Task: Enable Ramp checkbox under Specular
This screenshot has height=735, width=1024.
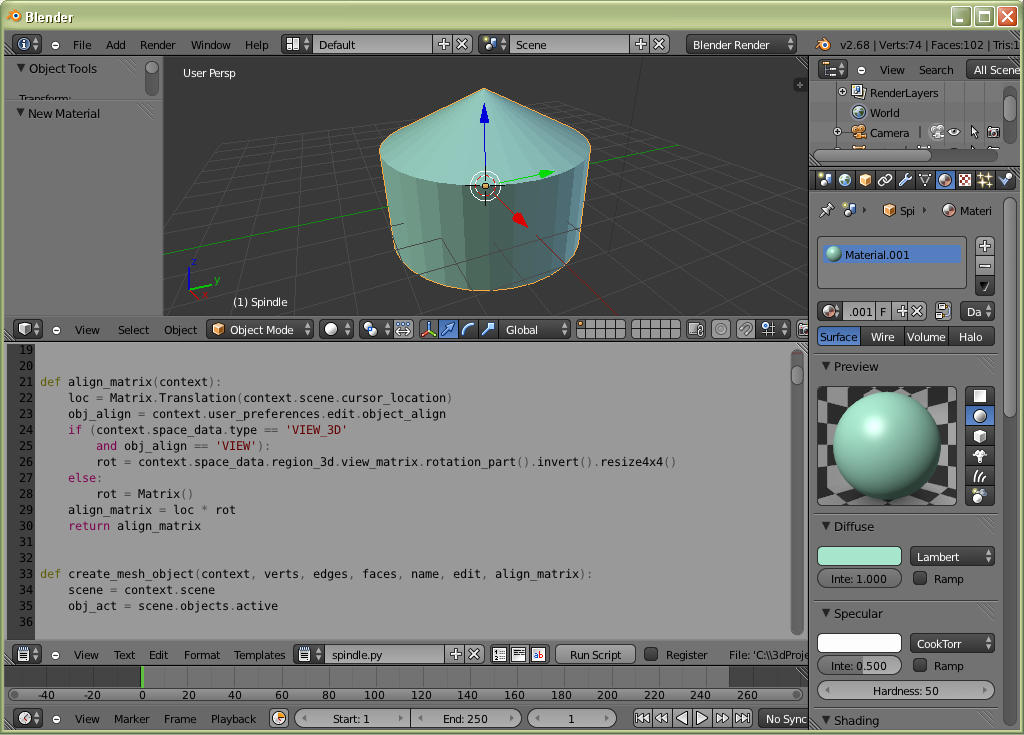Action: (920, 665)
